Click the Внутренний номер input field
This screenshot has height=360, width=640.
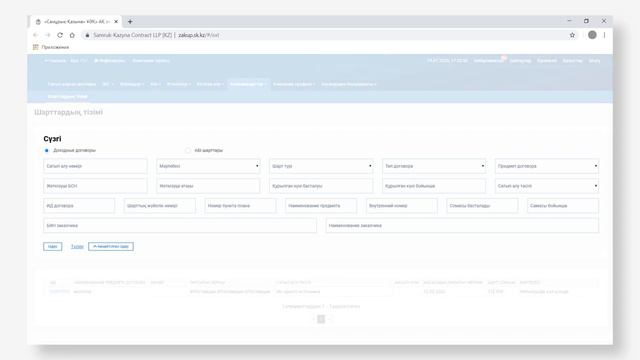pyautogui.click(x=402, y=206)
